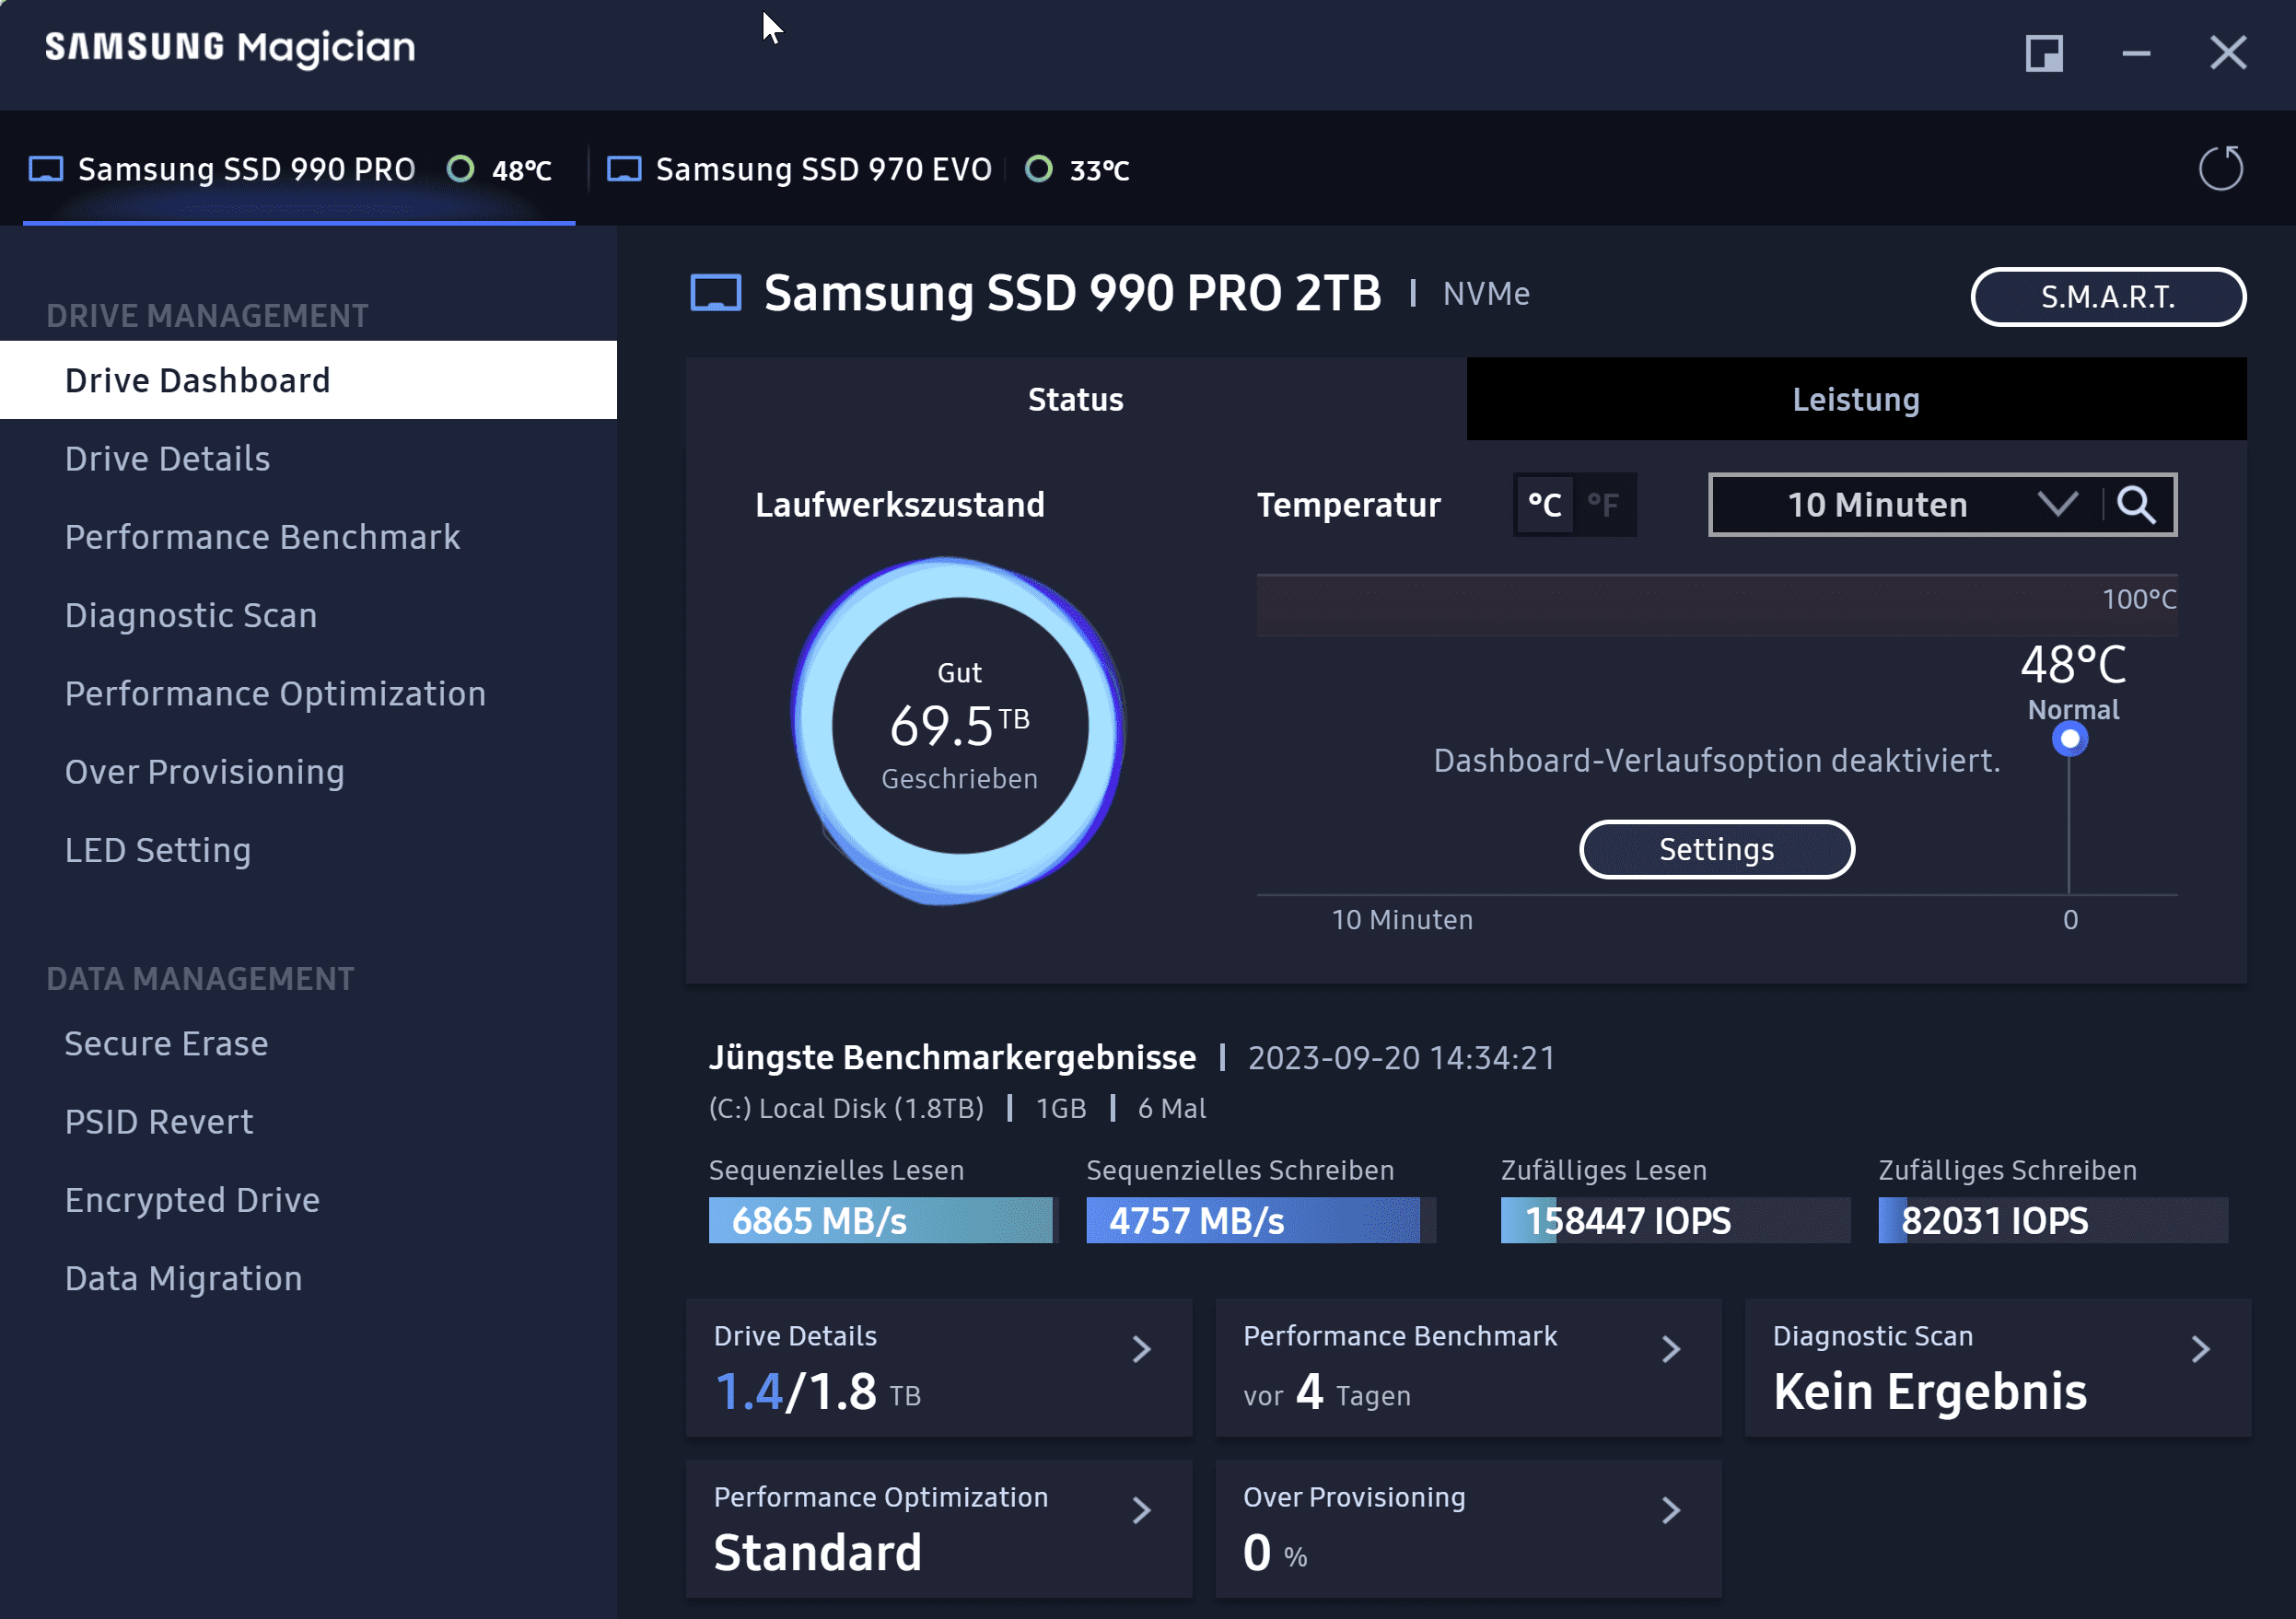
Task: Click the drive icon beside Samsung SSD 990 PRO 2TB heading
Action: click(x=716, y=294)
